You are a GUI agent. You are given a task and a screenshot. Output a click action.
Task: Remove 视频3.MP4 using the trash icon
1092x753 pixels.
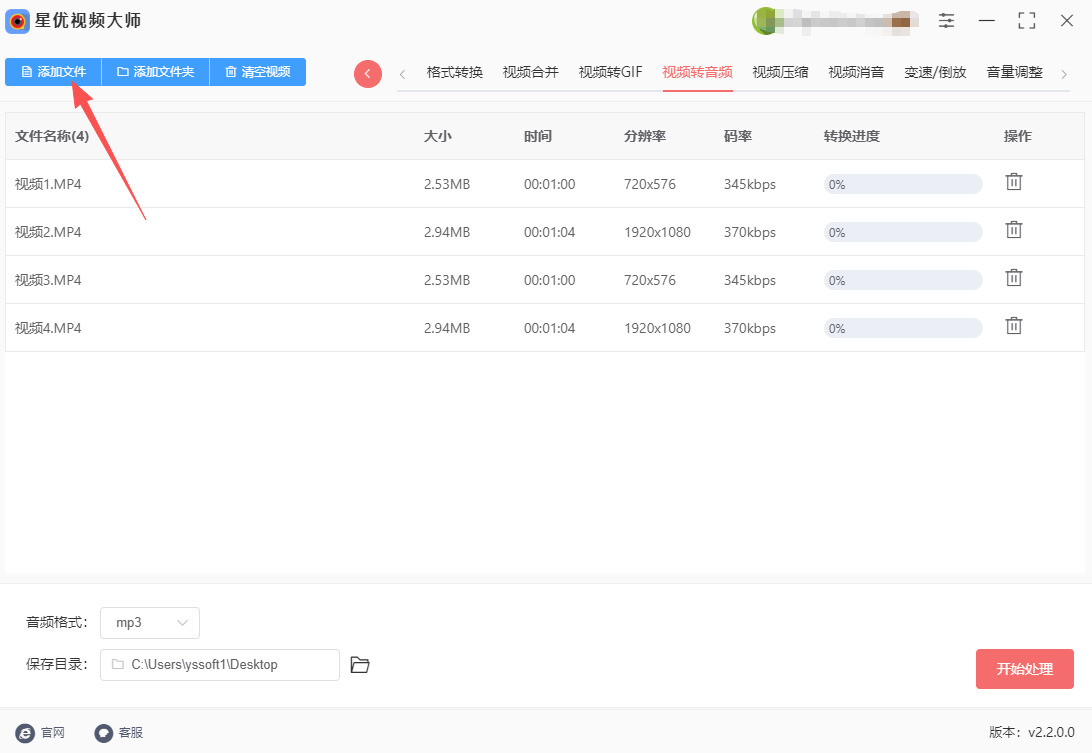click(x=1013, y=278)
